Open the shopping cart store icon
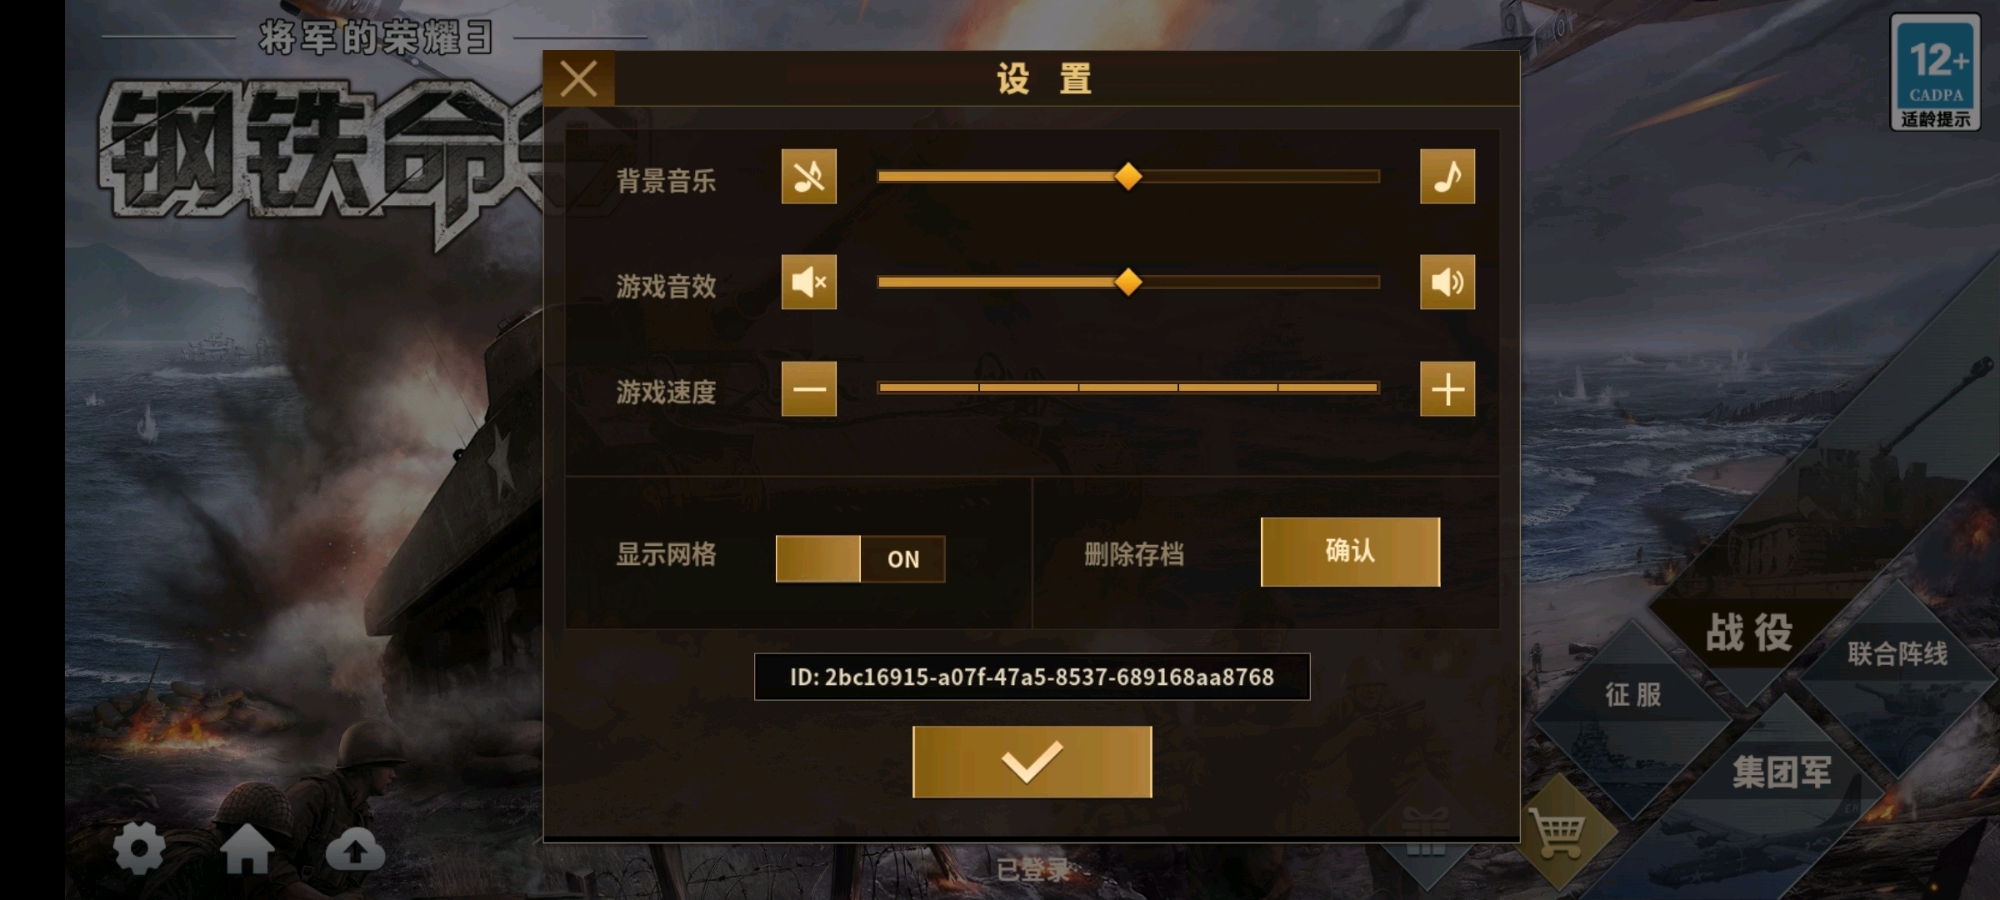Viewport: 2000px width, 900px height. coord(1559,832)
